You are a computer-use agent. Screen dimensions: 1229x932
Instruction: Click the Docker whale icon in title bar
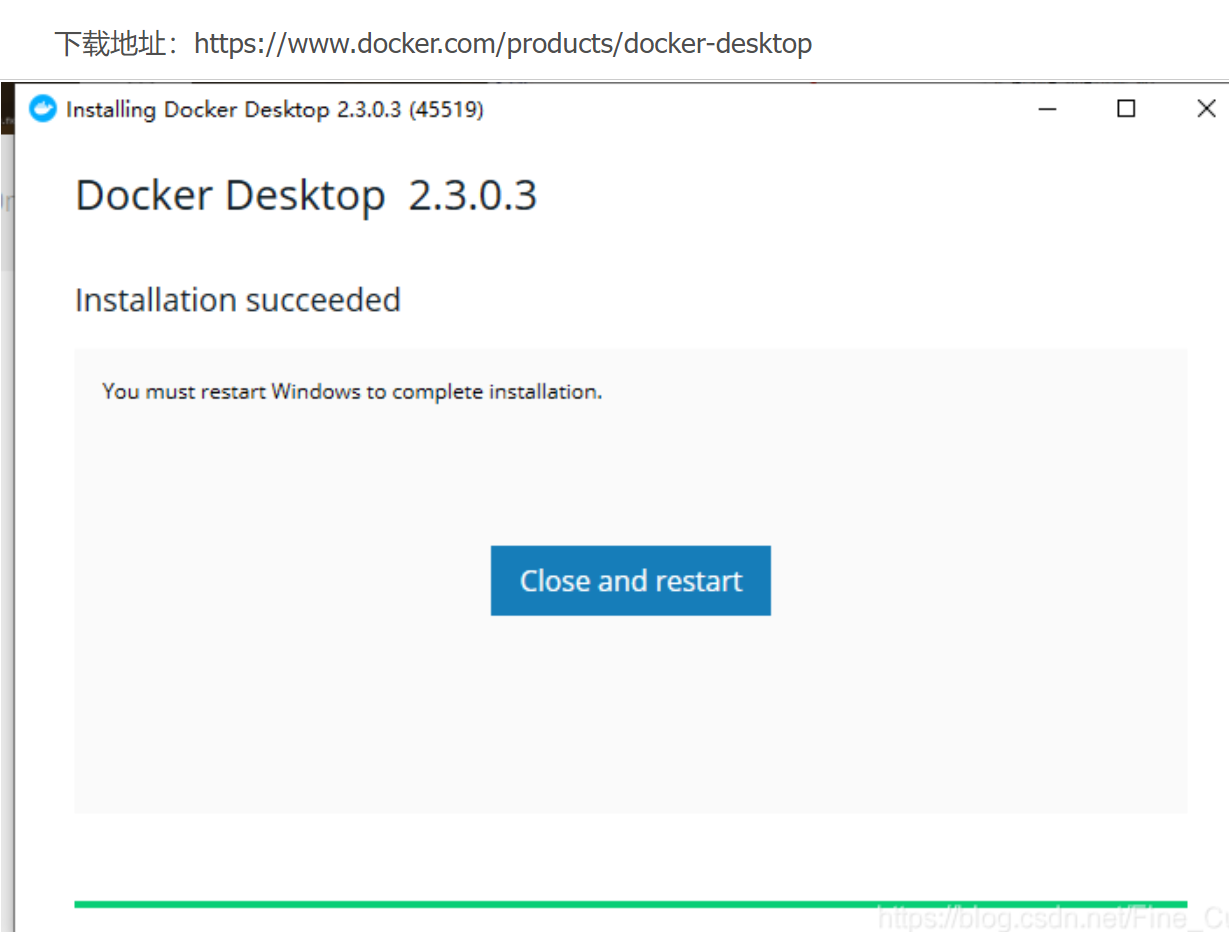click(43, 109)
